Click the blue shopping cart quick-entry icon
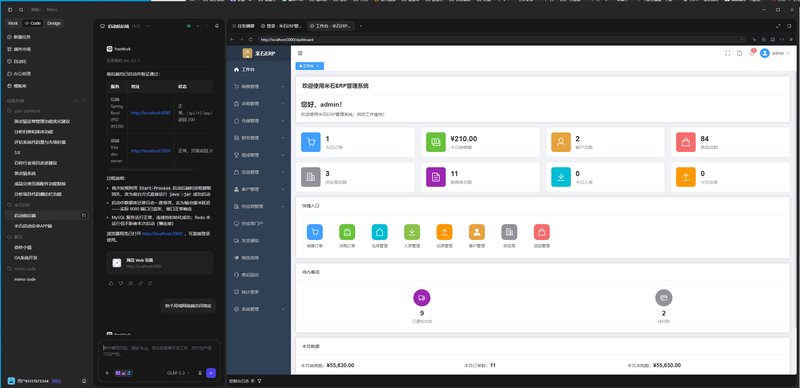800x388 pixels. click(315, 232)
